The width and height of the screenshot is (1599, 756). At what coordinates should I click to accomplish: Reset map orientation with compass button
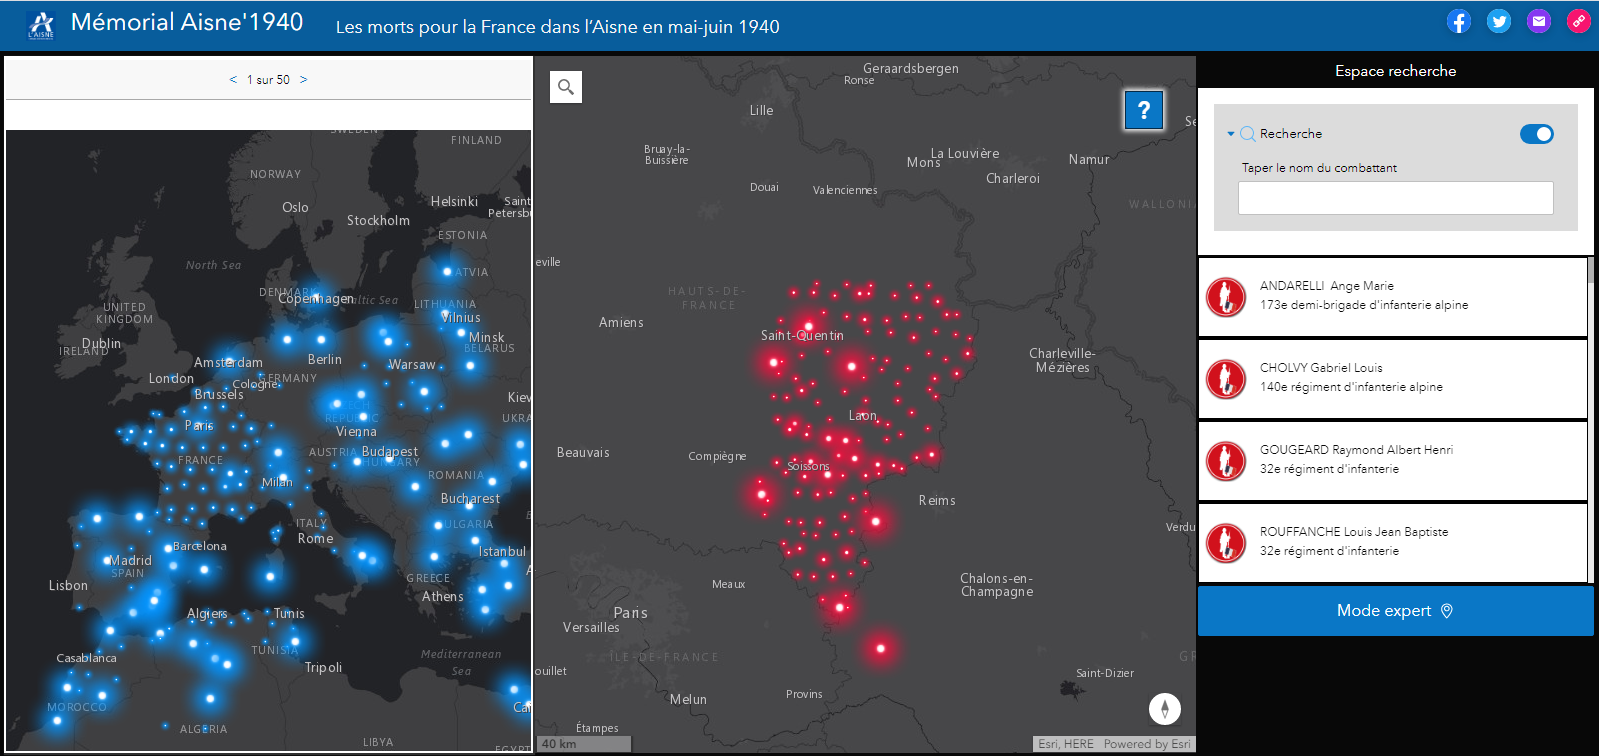click(1164, 709)
